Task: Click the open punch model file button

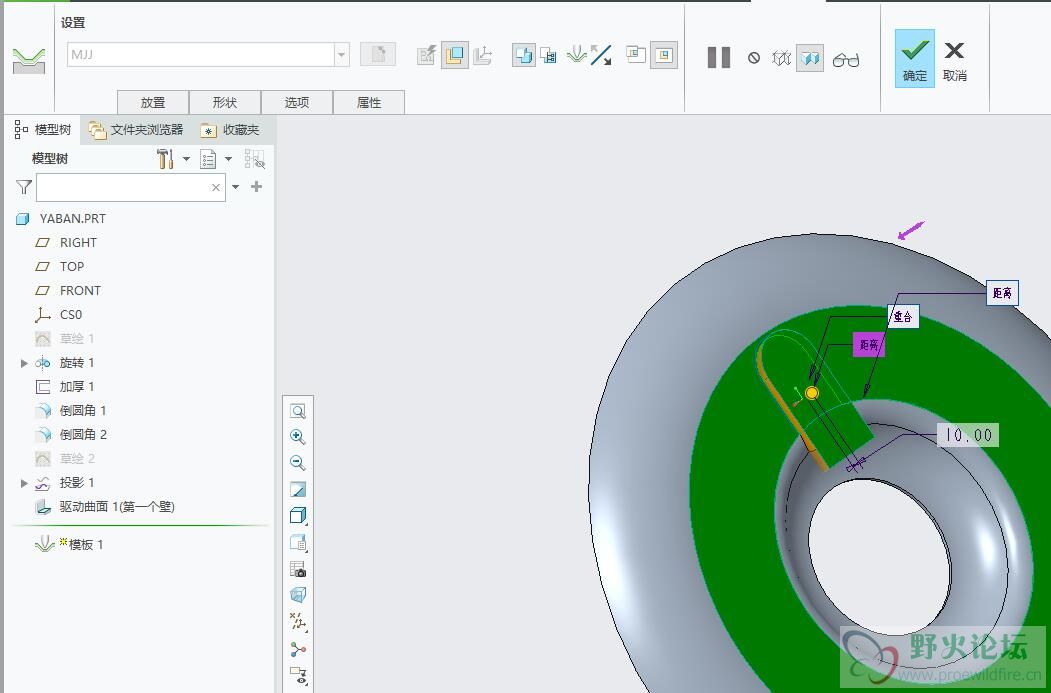Action: tap(377, 54)
